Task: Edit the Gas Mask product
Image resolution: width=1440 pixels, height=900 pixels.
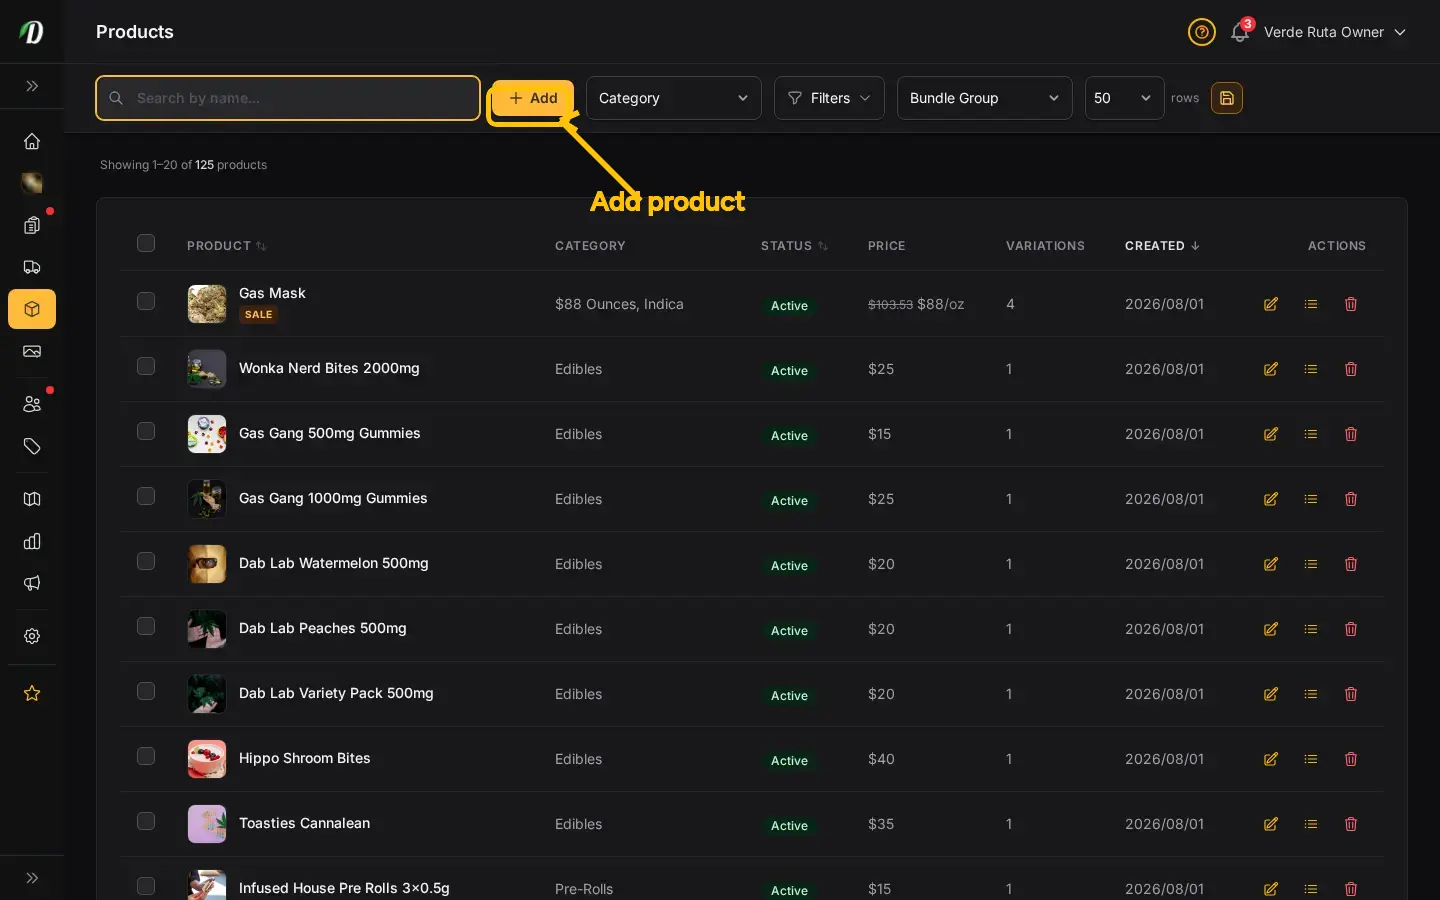Action: point(1271,304)
